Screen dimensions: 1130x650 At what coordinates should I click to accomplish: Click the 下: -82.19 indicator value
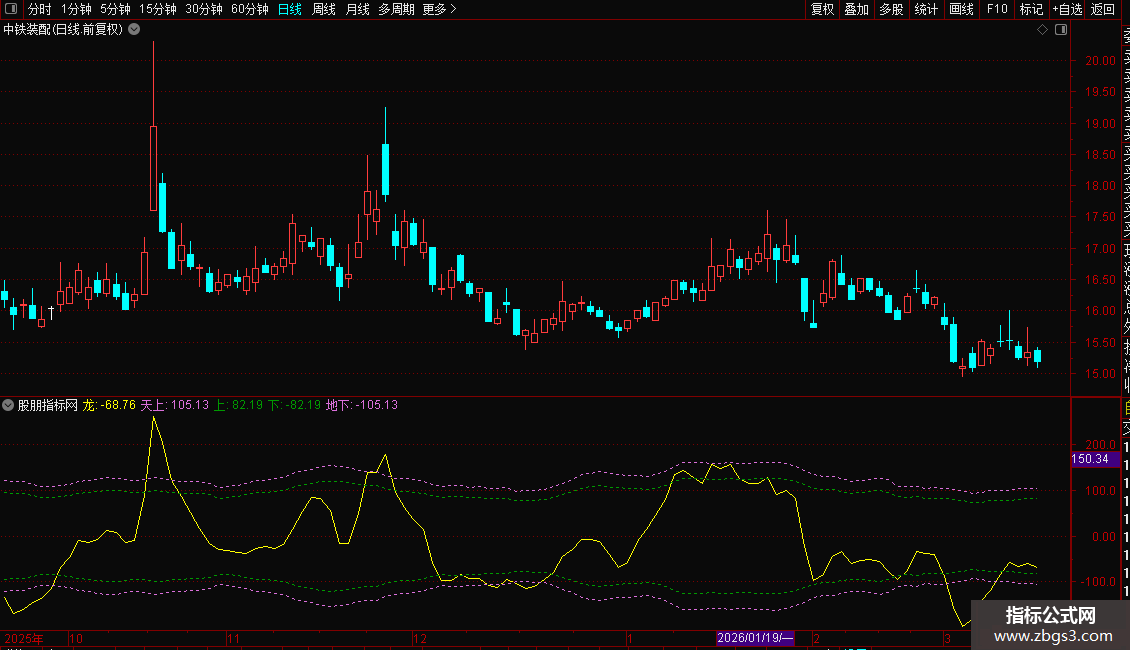point(294,405)
